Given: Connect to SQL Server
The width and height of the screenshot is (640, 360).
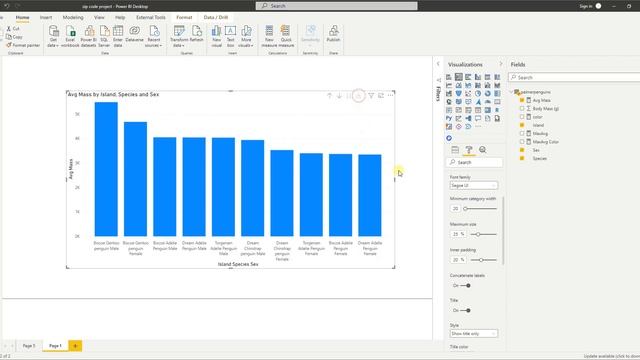Looking at the screenshot, I should (x=104, y=36).
